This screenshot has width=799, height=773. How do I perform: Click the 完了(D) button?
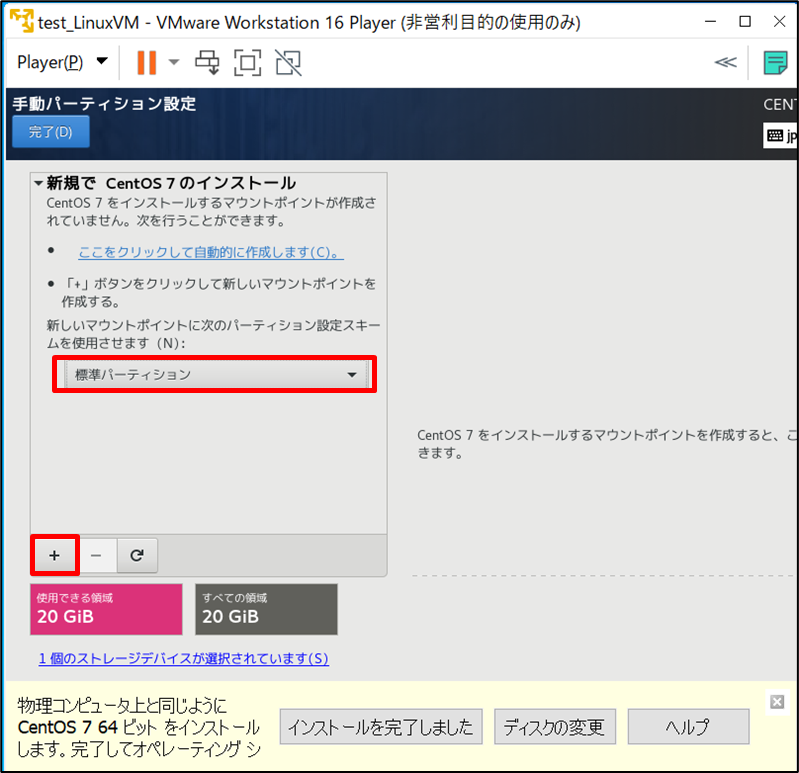[51, 132]
